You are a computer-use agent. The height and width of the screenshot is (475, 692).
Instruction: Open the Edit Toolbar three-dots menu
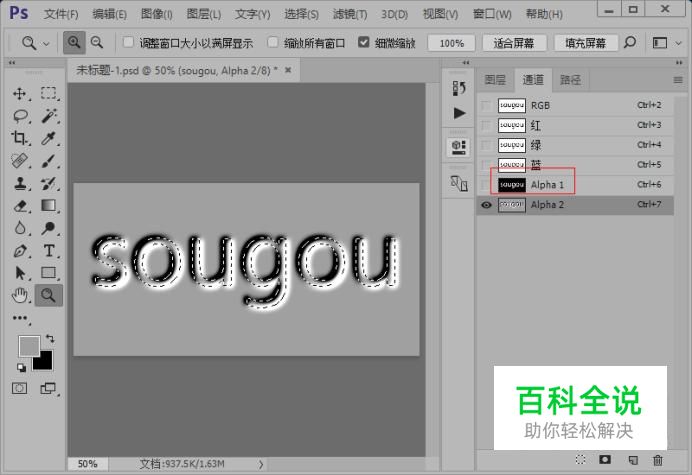pyautogui.click(x=19, y=318)
